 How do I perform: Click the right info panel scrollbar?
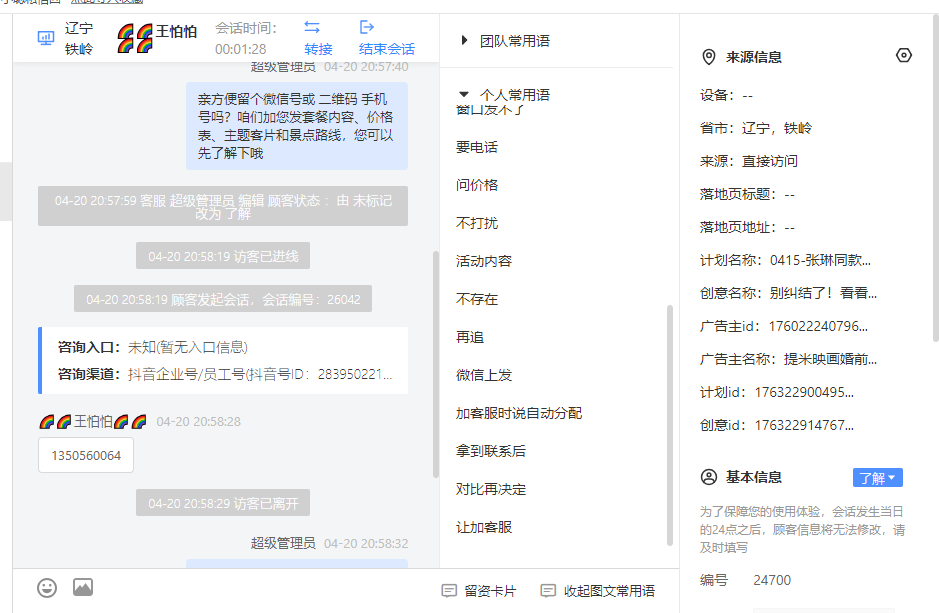(935, 178)
